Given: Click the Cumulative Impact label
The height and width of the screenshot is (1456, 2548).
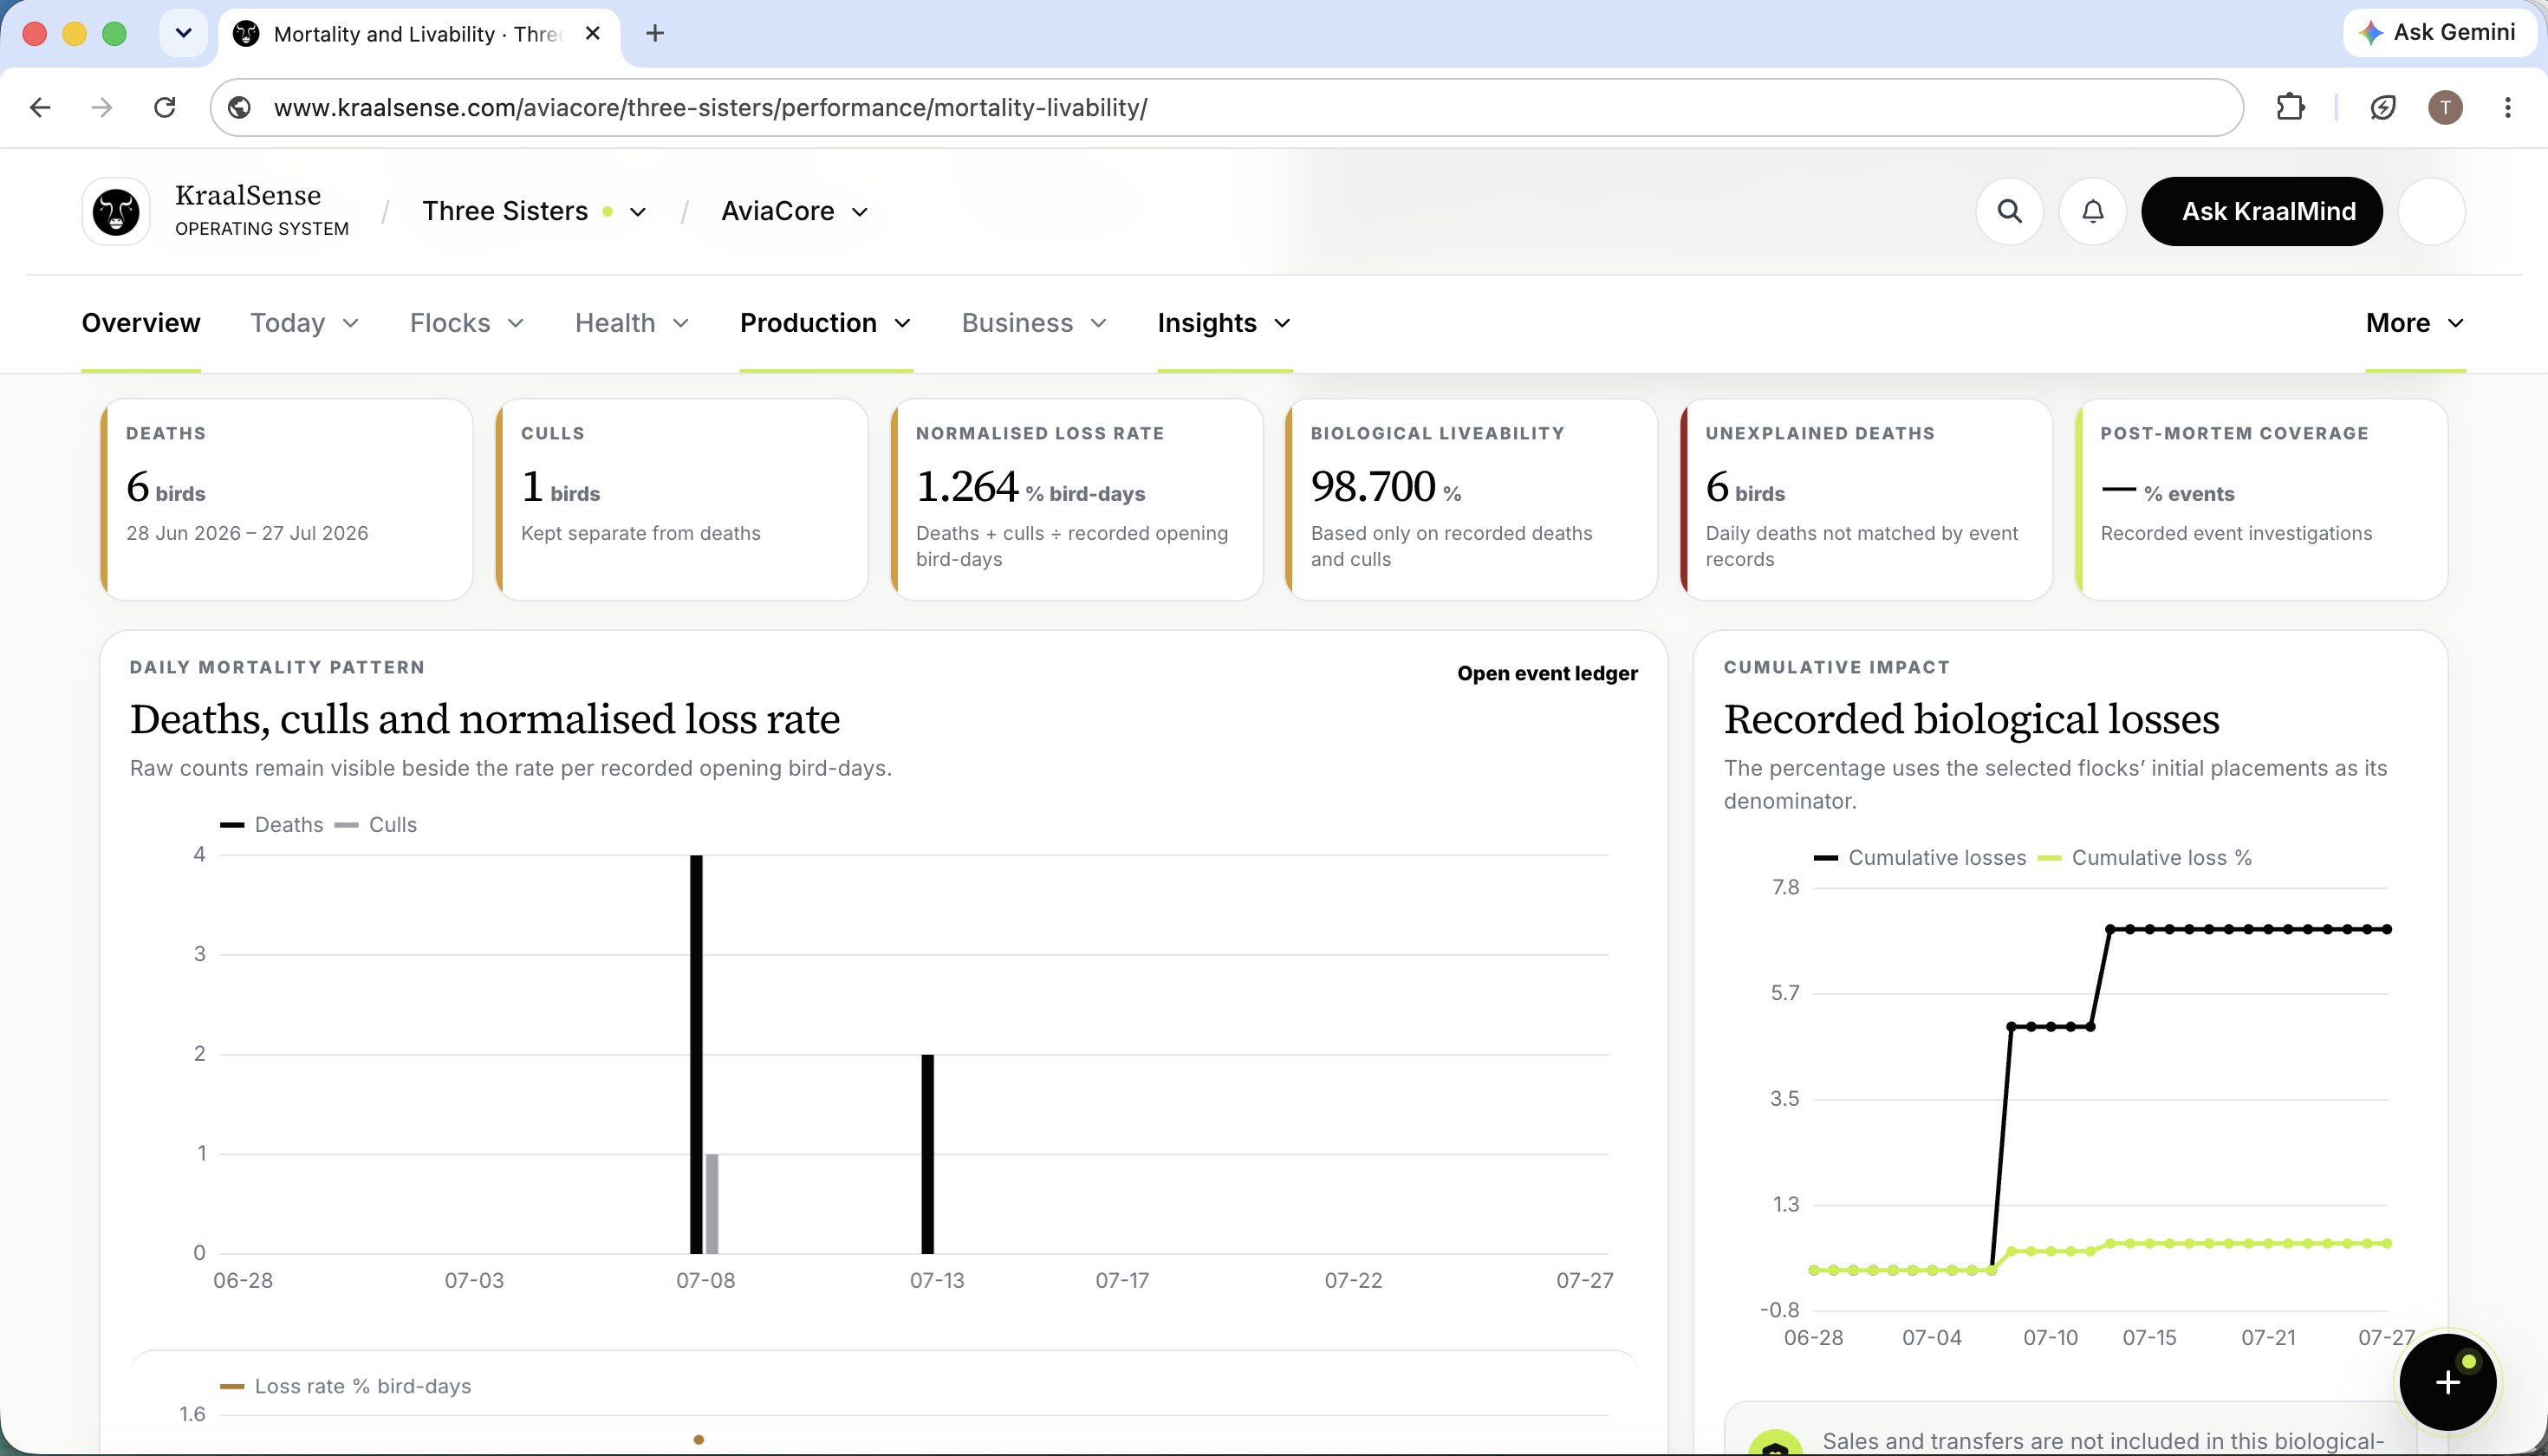Looking at the screenshot, I should [1836, 667].
